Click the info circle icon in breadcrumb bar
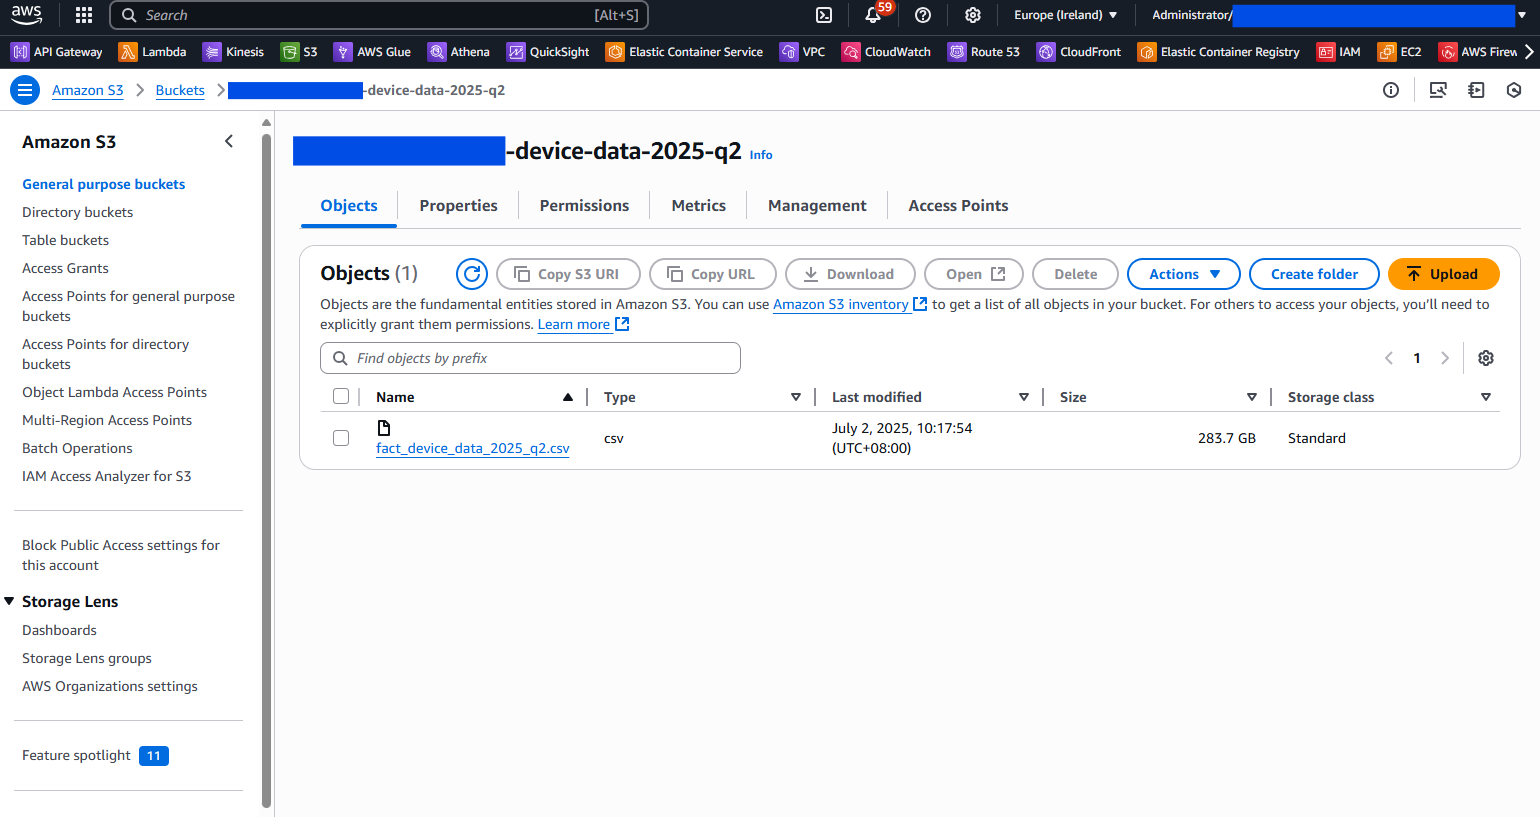1540x817 pixels. [x=1391, y=90]
